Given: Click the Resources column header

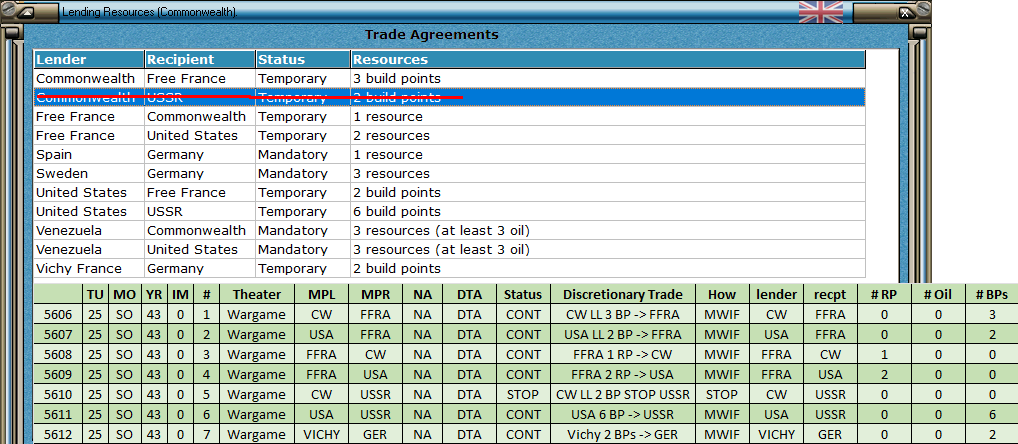Looking at the screenshot, I should coord(608,60).
